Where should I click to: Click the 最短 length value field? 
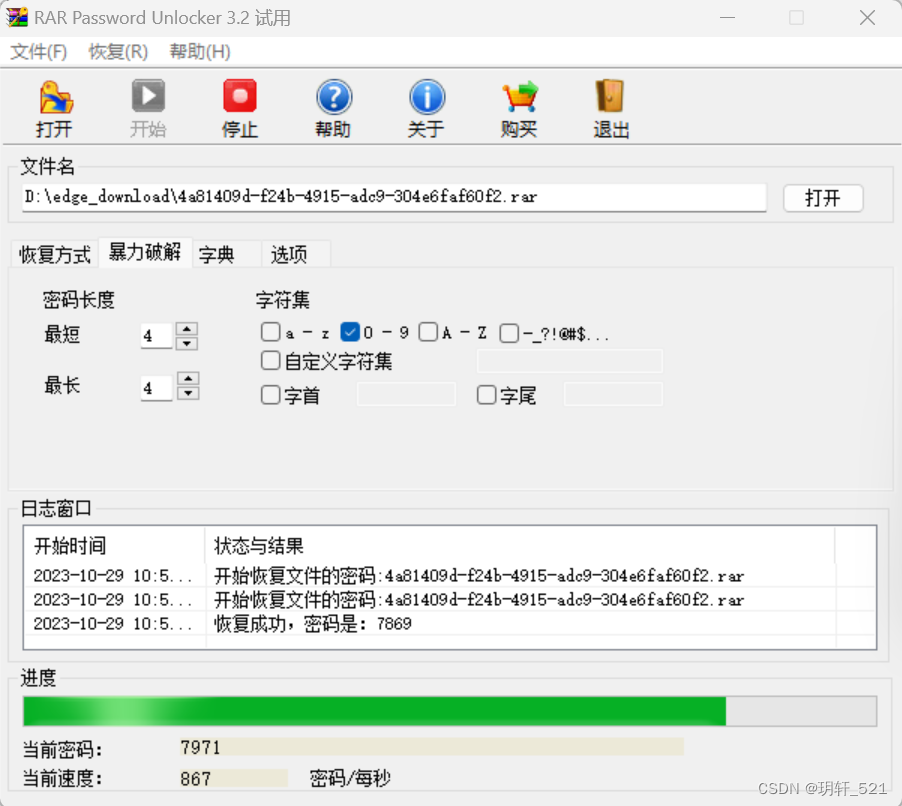pyautogui.click(x=157, y=336)
